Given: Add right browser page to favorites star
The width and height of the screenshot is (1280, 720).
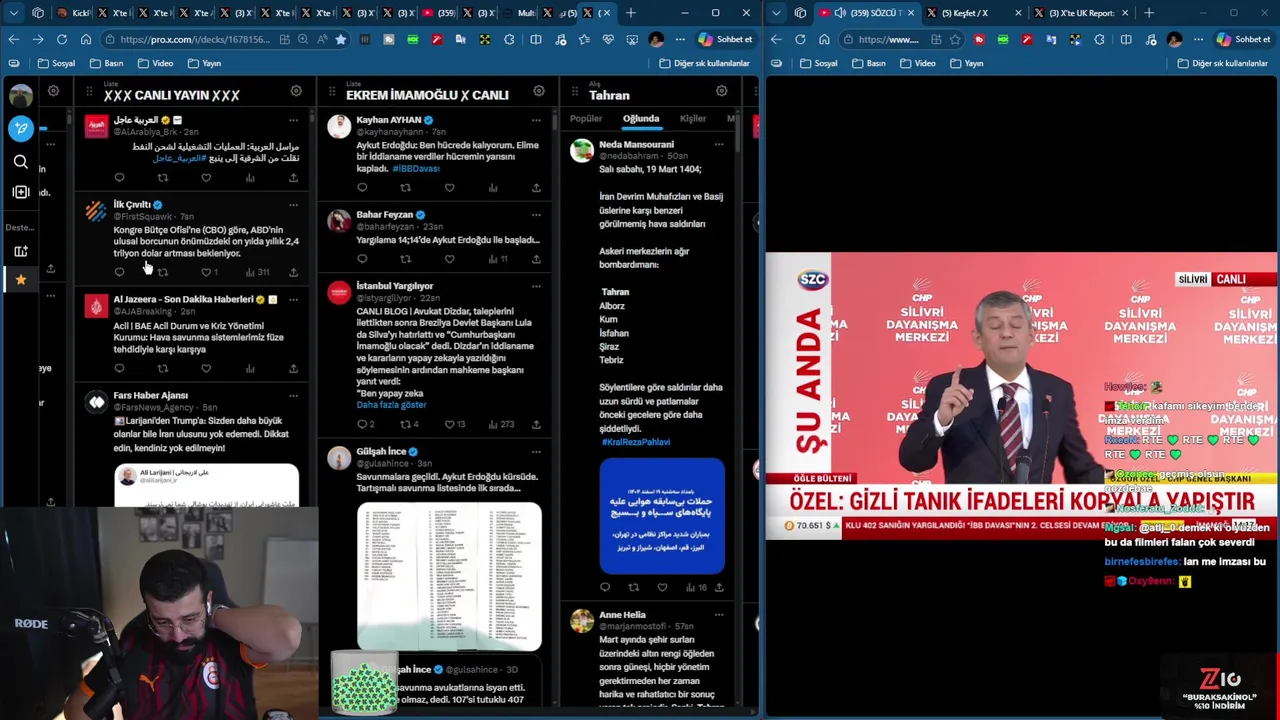Looking at the screenshot, I should point(954,39).
